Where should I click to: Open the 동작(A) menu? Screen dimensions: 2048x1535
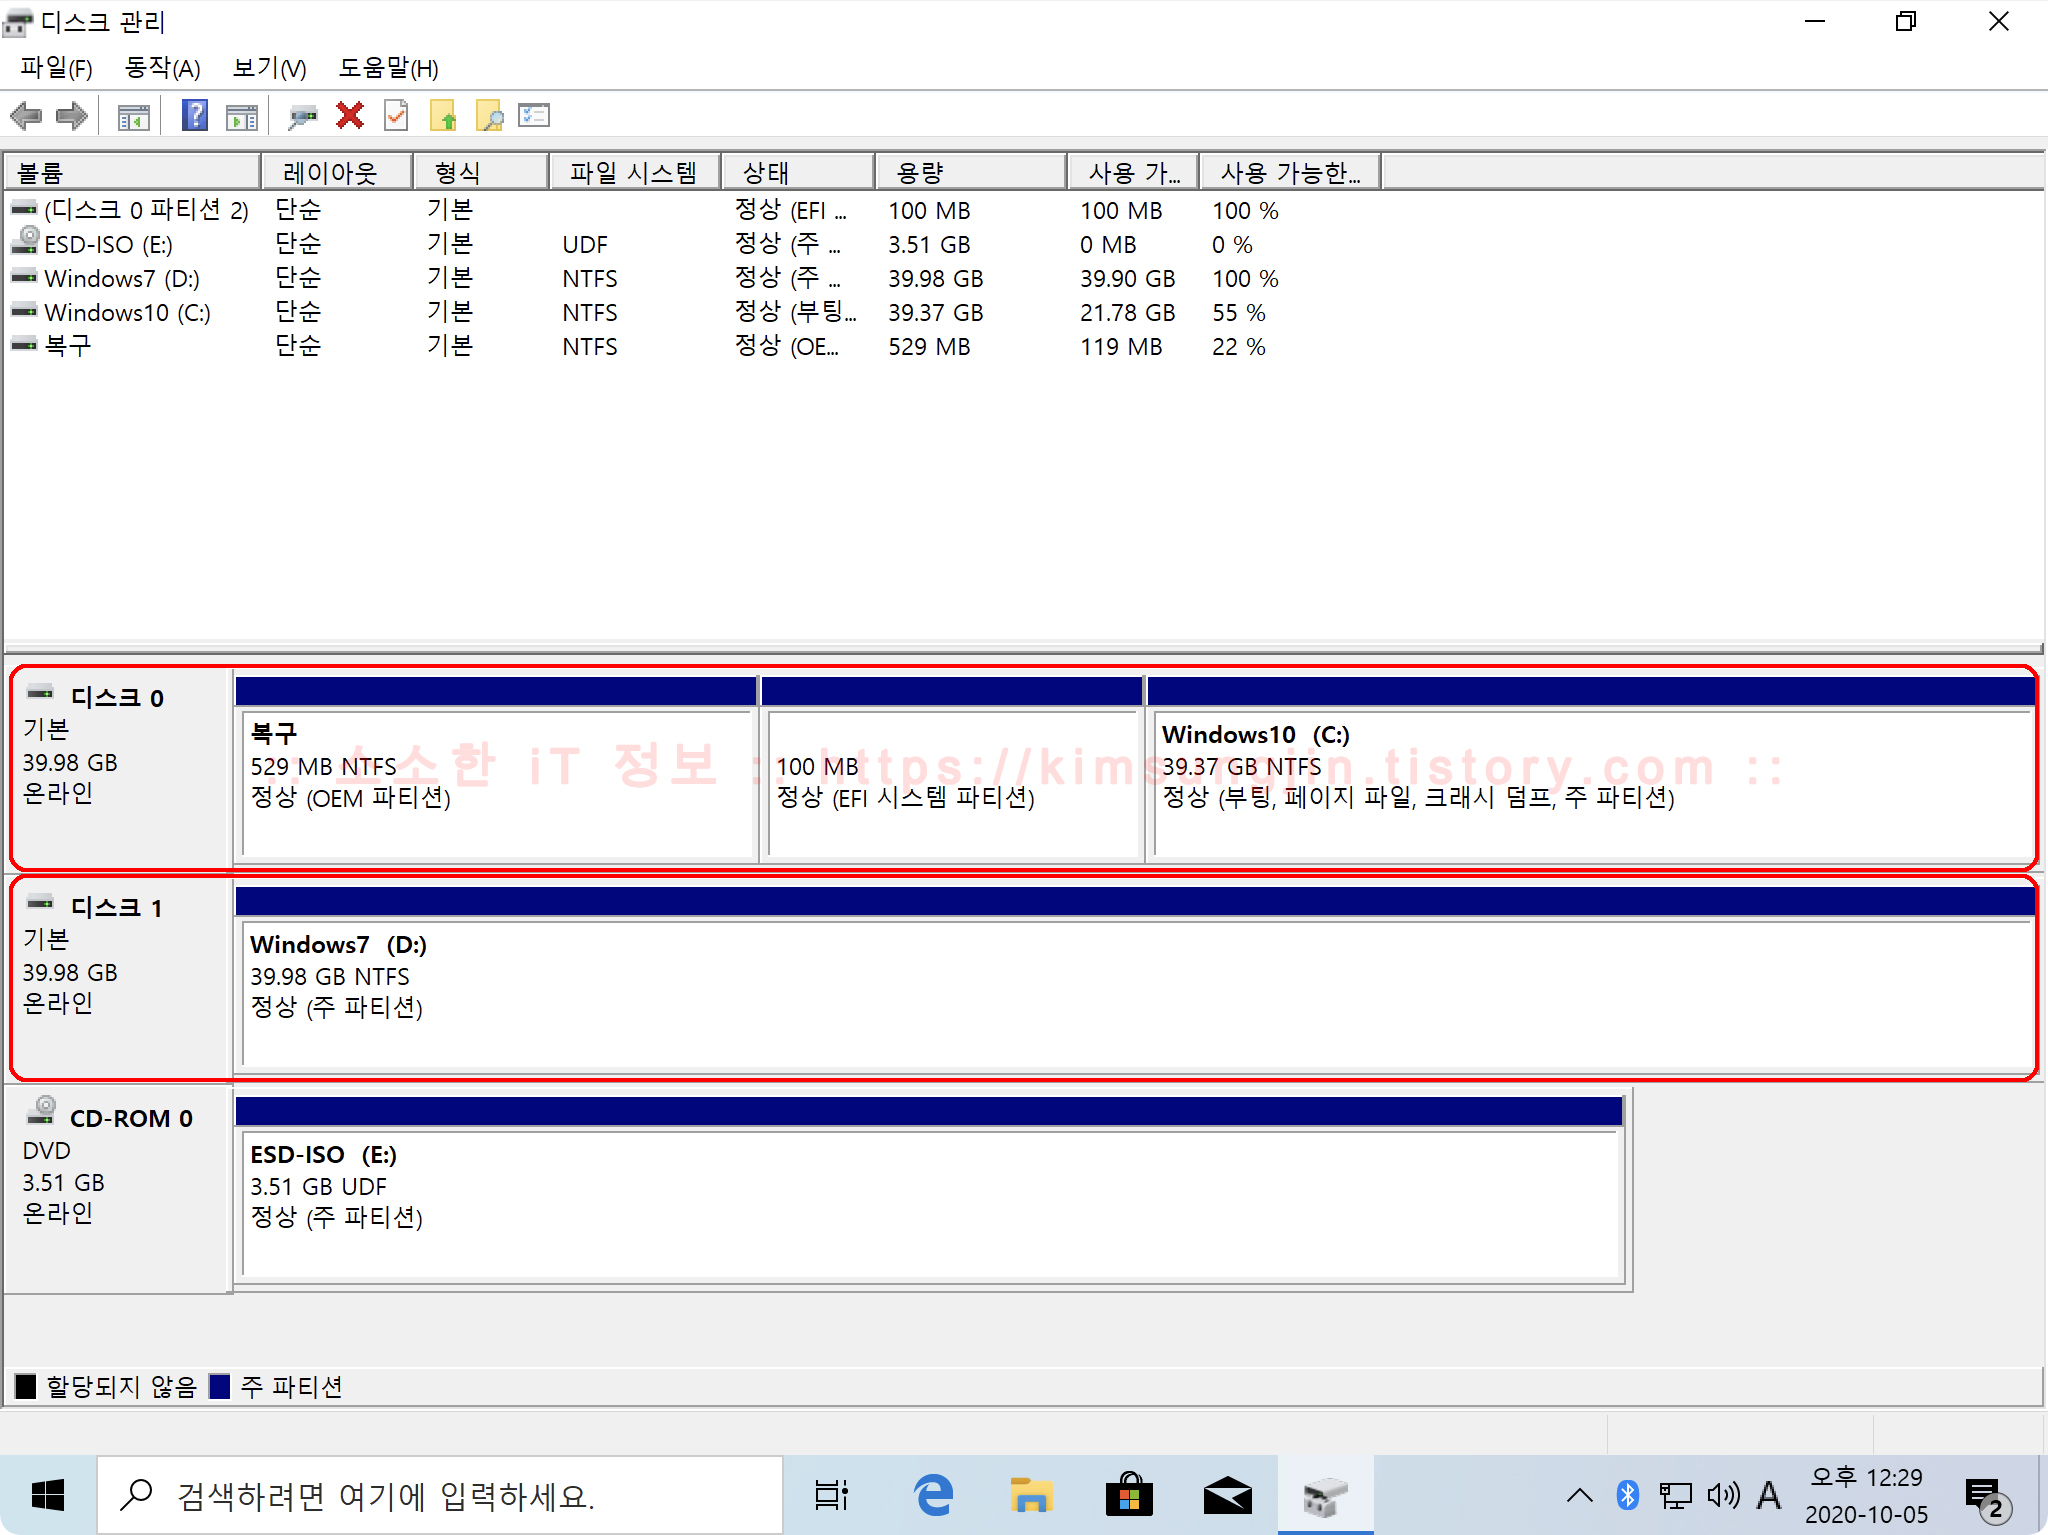(162, 68)
